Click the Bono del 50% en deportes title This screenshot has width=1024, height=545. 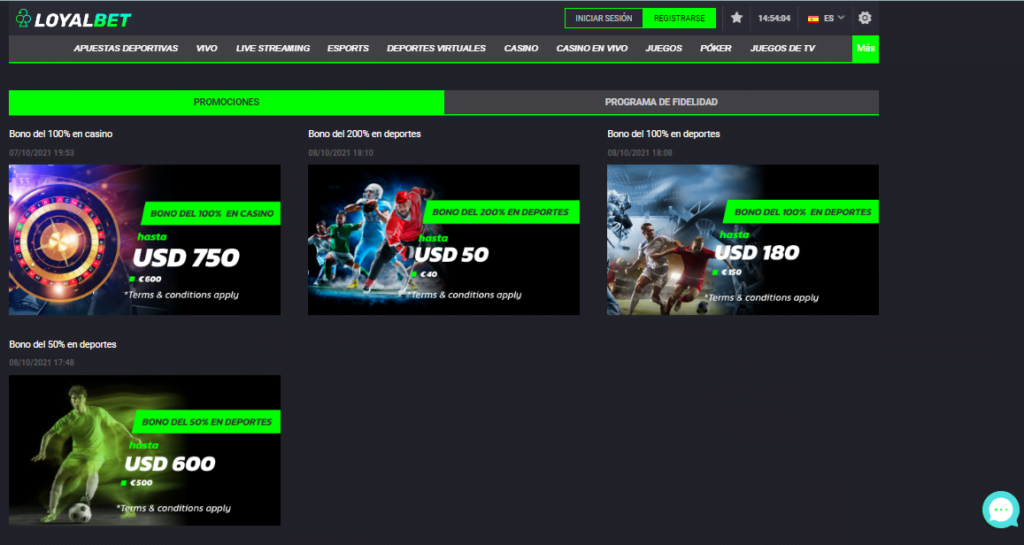point(63,344)
